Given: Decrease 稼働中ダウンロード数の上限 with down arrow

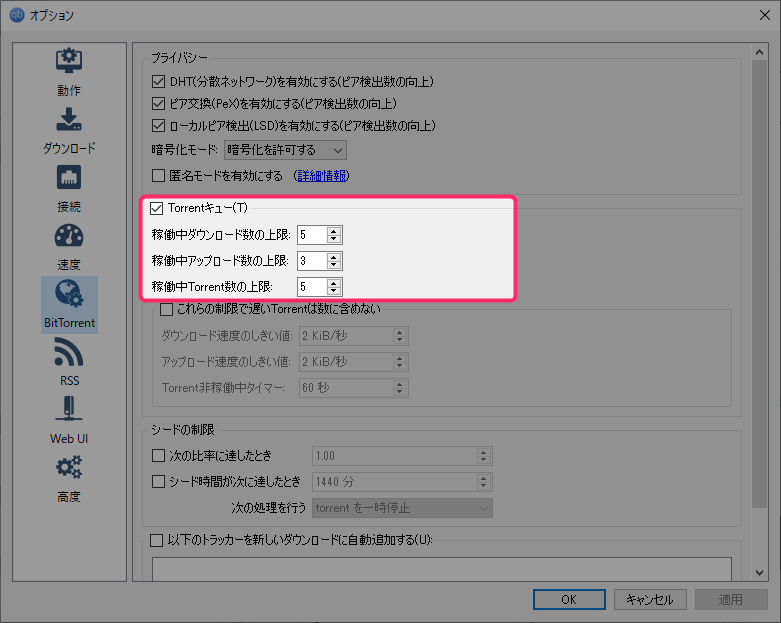Looking at the screenshot, I should point(334,239).
